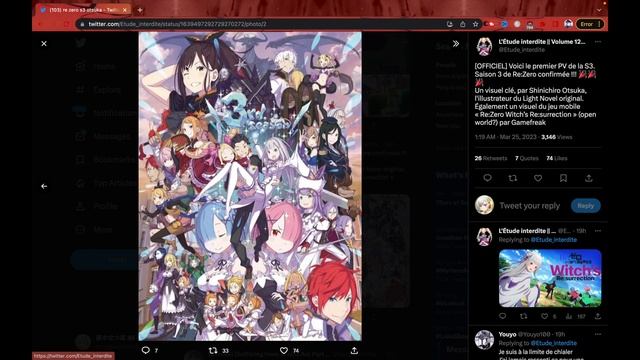This screenshot has height=360, width=640.
Task: Click the reply bubble icon in tweet action row
Action: coord(487,178)
